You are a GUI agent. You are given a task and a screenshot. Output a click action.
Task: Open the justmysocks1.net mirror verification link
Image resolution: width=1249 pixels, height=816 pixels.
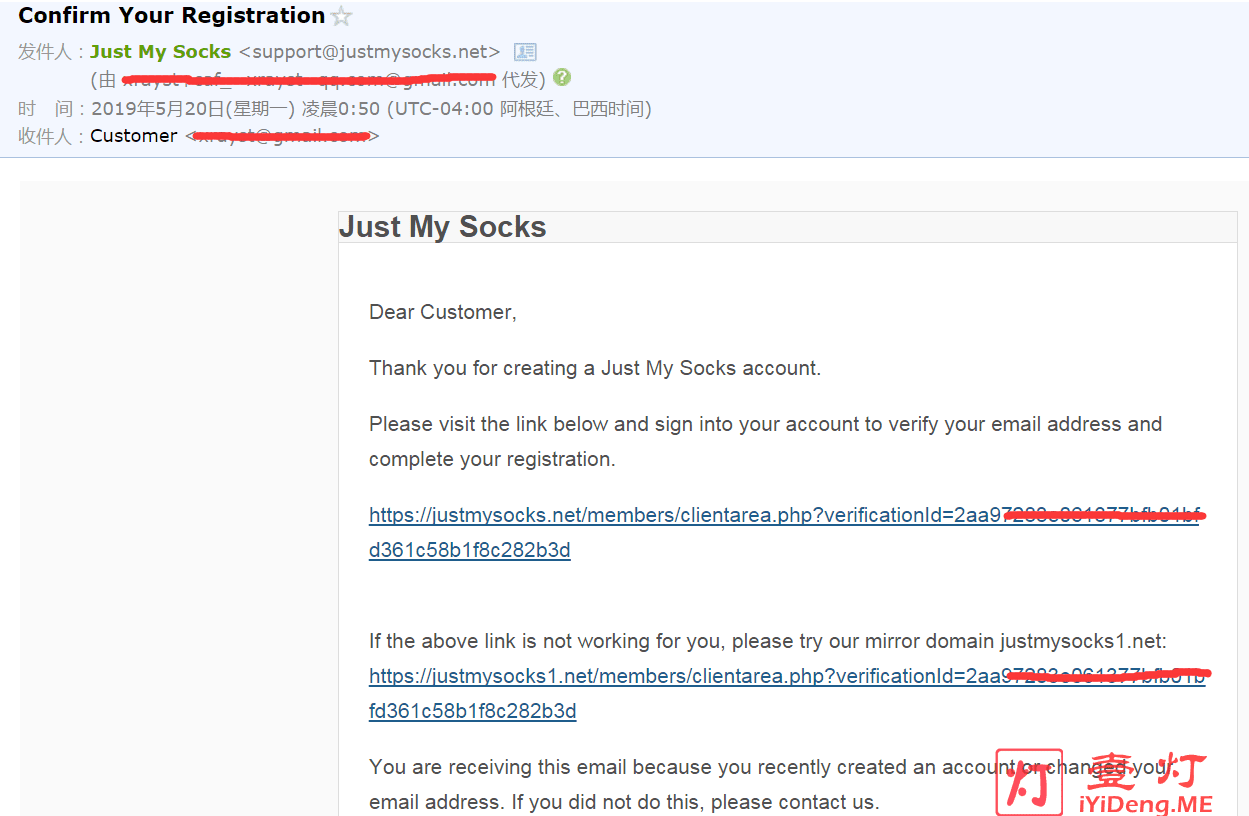[x=787, y=694]
